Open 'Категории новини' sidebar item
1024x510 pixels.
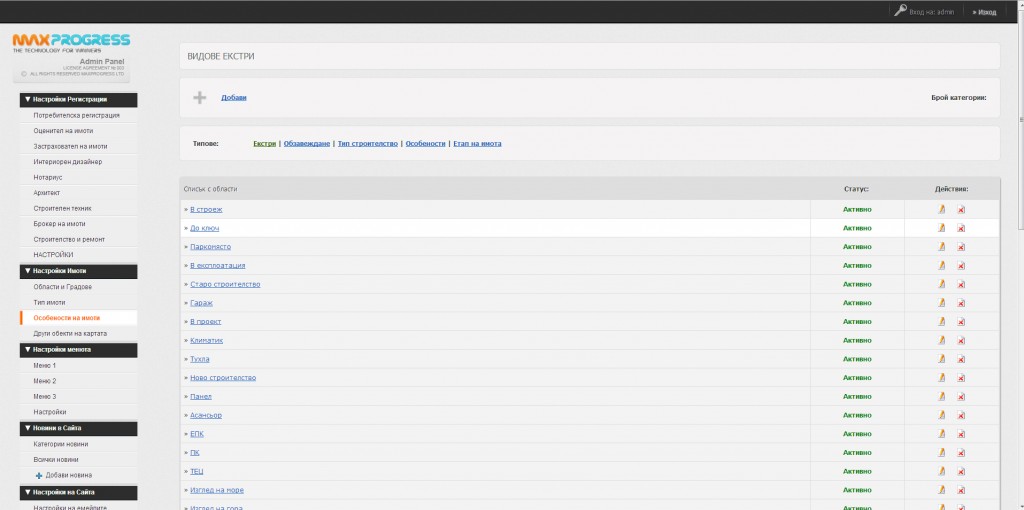point(61,445)
